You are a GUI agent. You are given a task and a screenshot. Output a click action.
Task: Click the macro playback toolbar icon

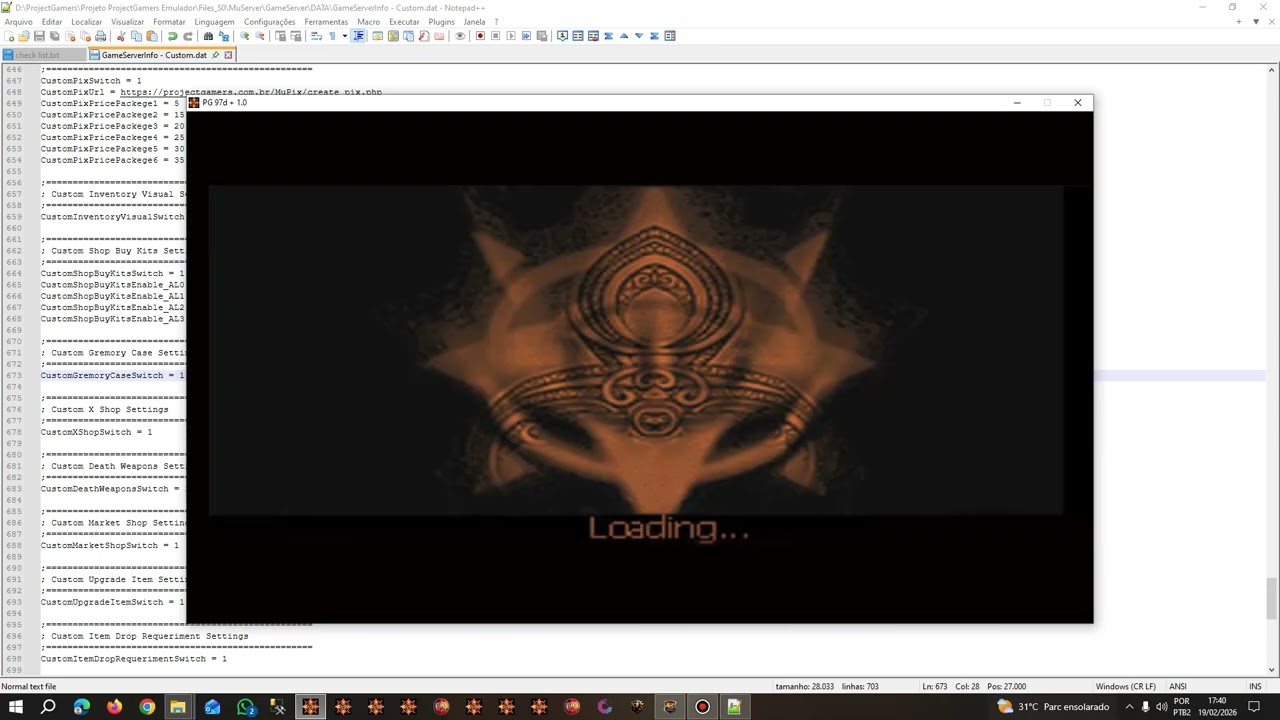tap(511, 36)
